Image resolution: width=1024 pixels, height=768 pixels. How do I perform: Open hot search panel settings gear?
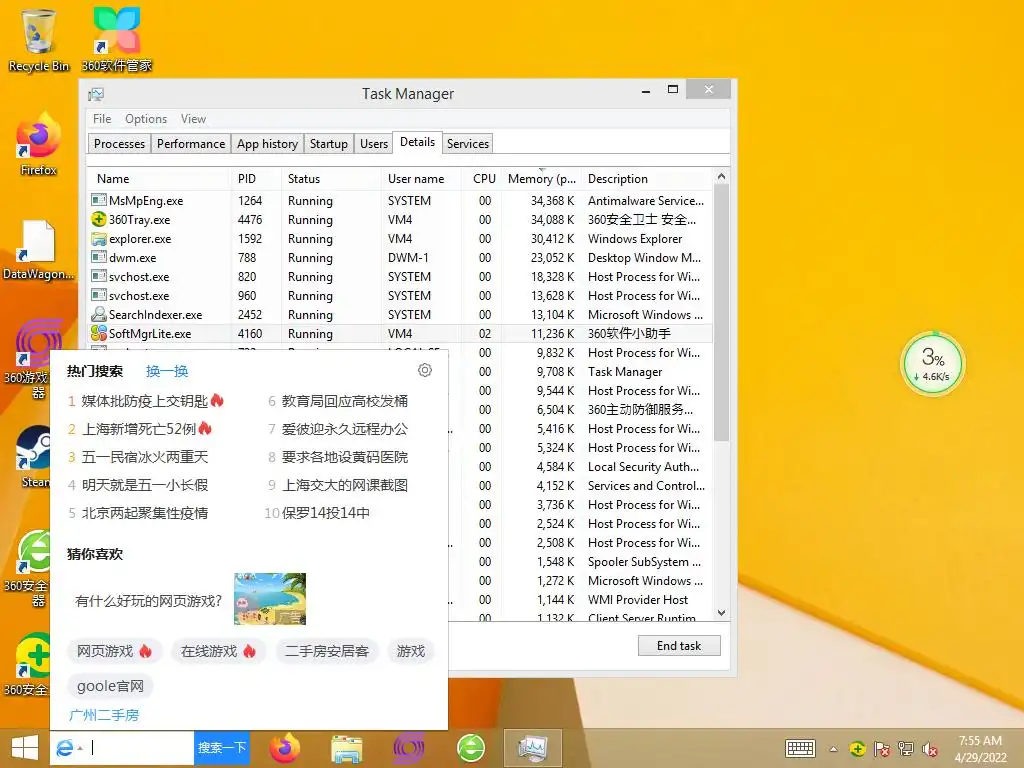[424, 370]
